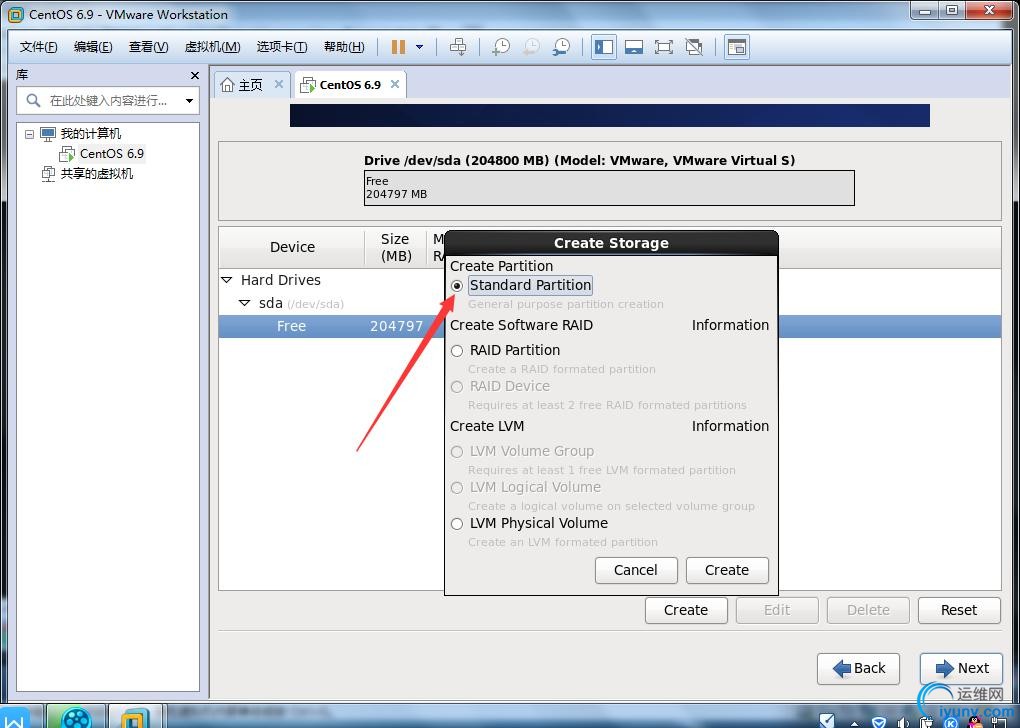This screenshot has height=728, width=1020.
Task: Select 我的计算机 in the library tree
Action: (x=90, y=134)
